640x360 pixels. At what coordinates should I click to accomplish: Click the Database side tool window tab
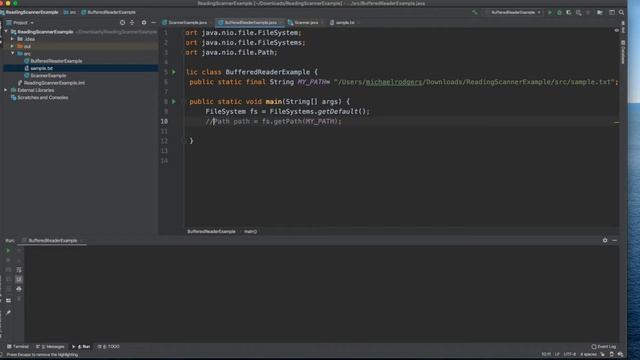coord(623,52)
